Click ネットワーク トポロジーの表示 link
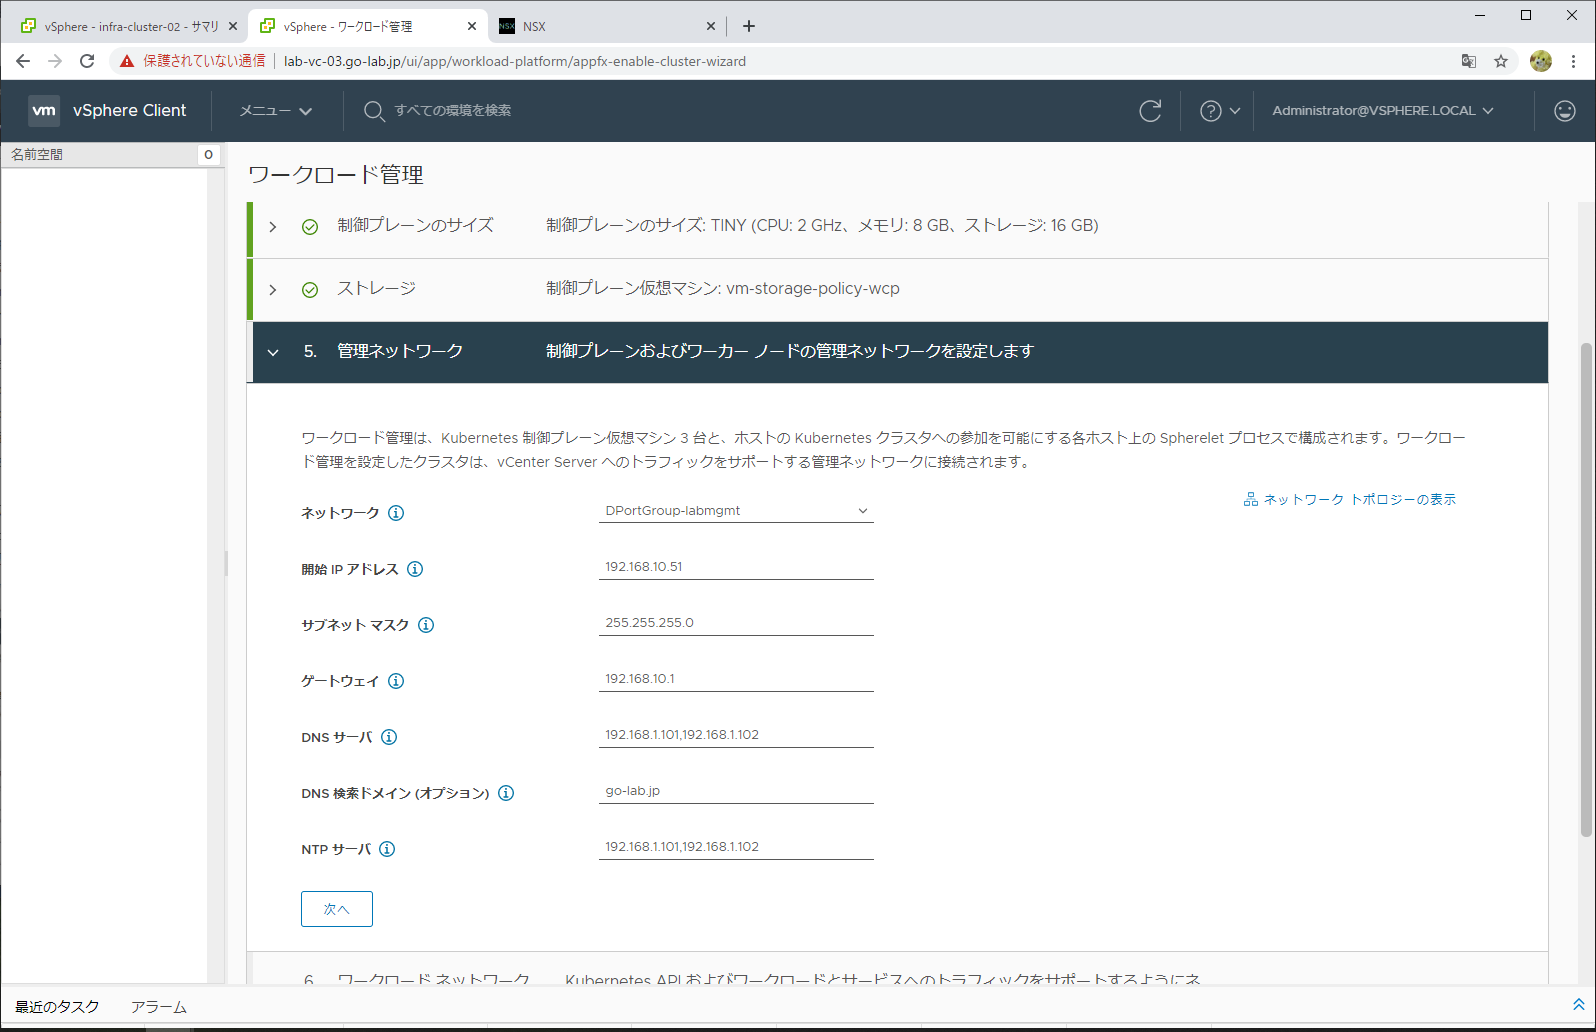1596x1032 pixels. (x=1360, y=499)
